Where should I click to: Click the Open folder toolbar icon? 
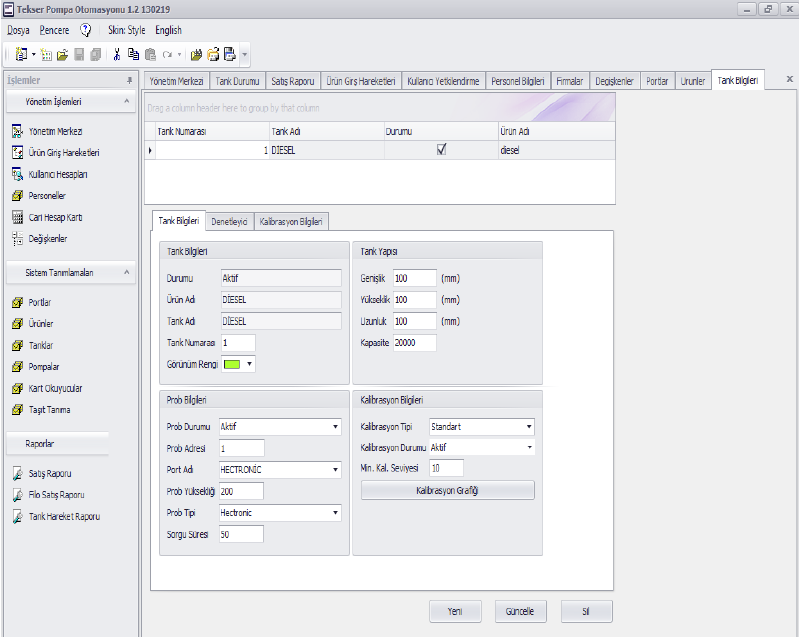(62, 55)
